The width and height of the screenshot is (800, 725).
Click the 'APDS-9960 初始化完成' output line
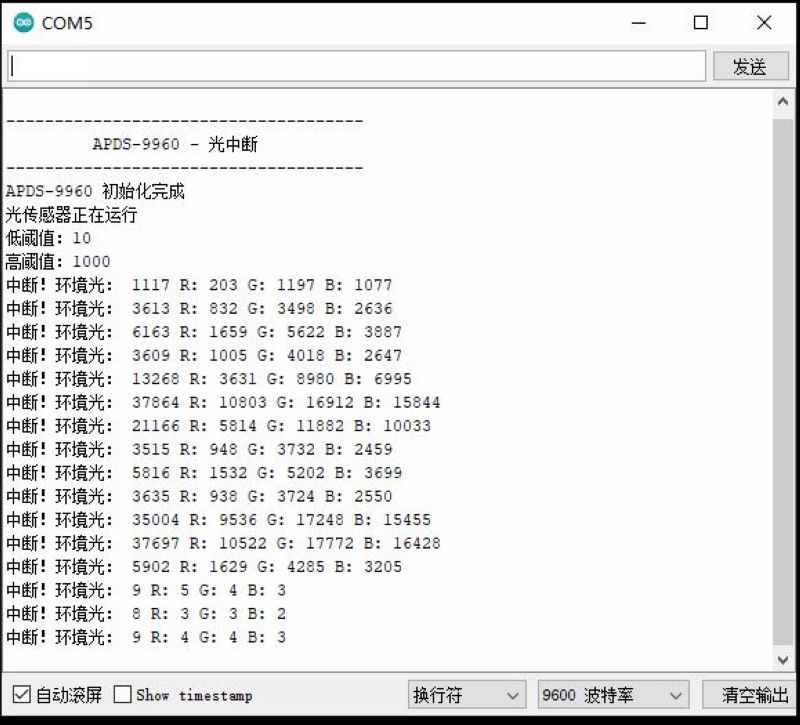[95, 191]
